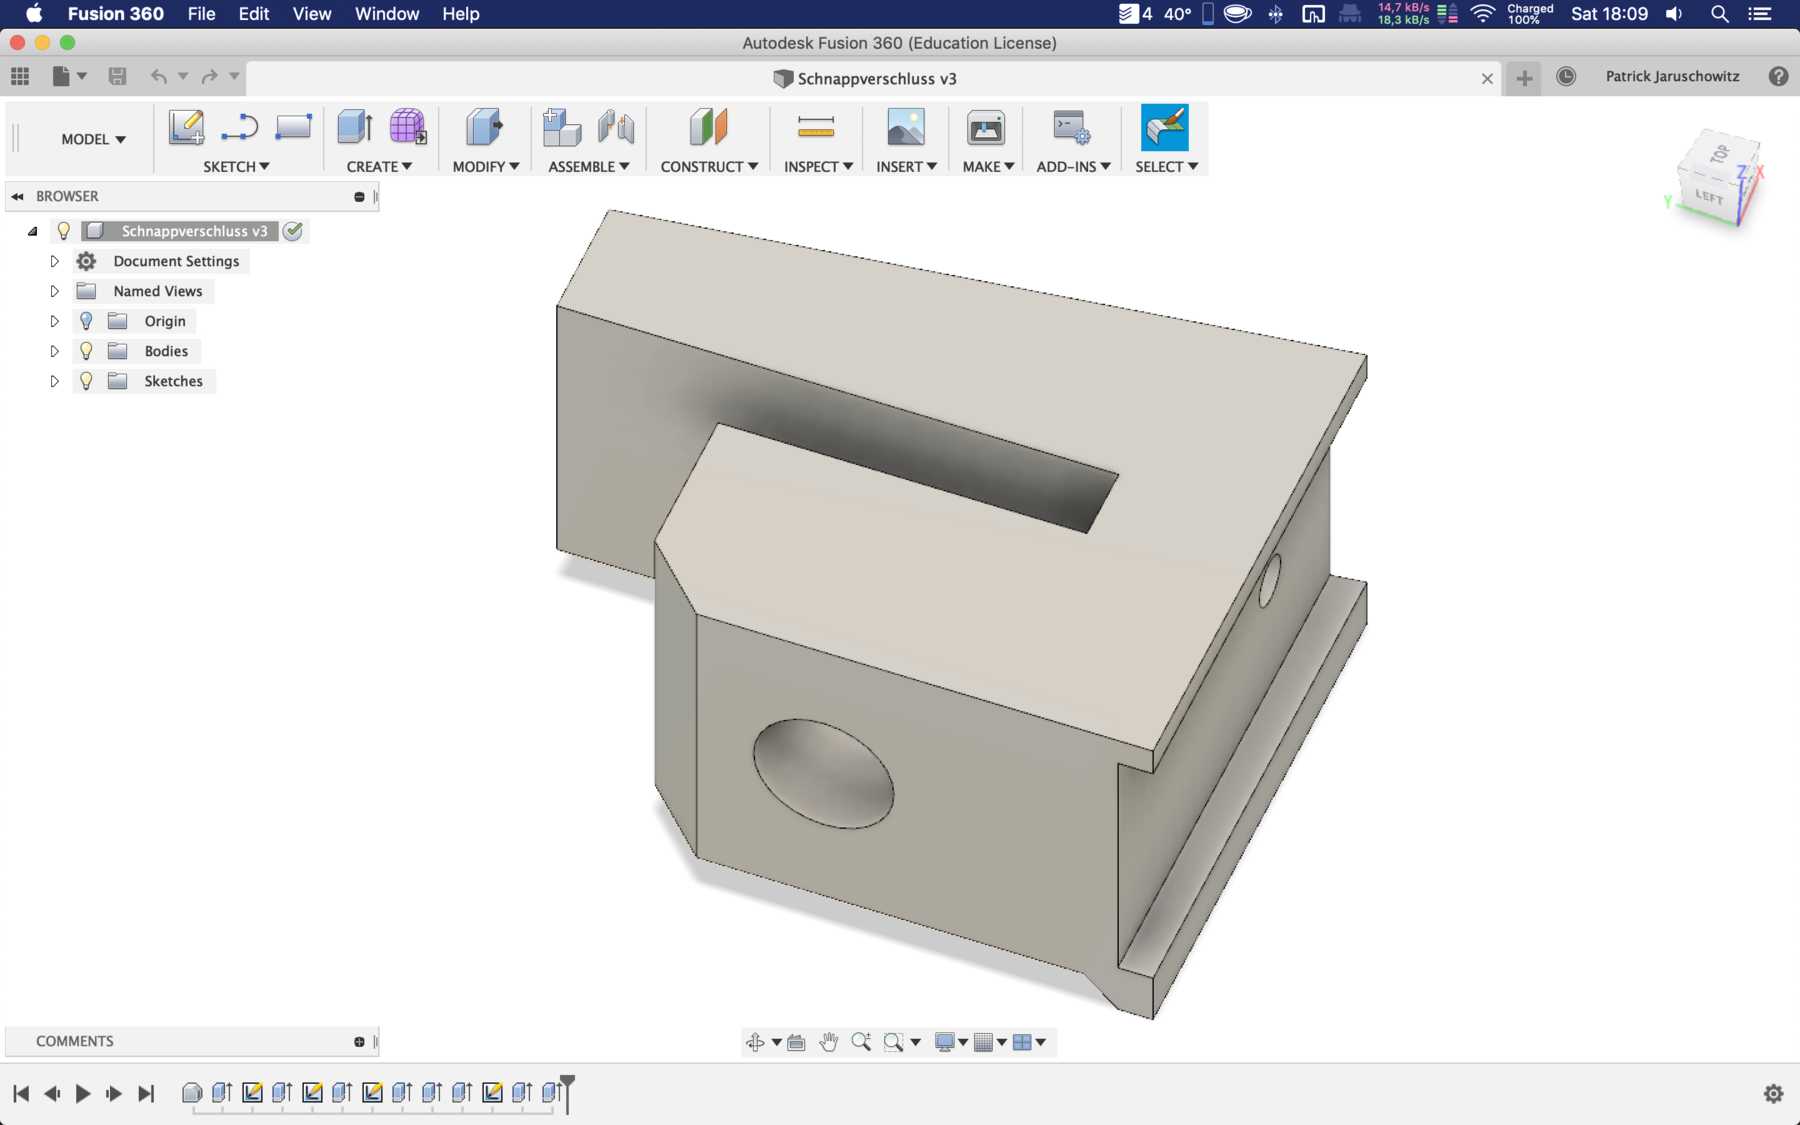Launch Scripts and Add-Ins
The image size is (1800, 1125).
point(1072,128)
